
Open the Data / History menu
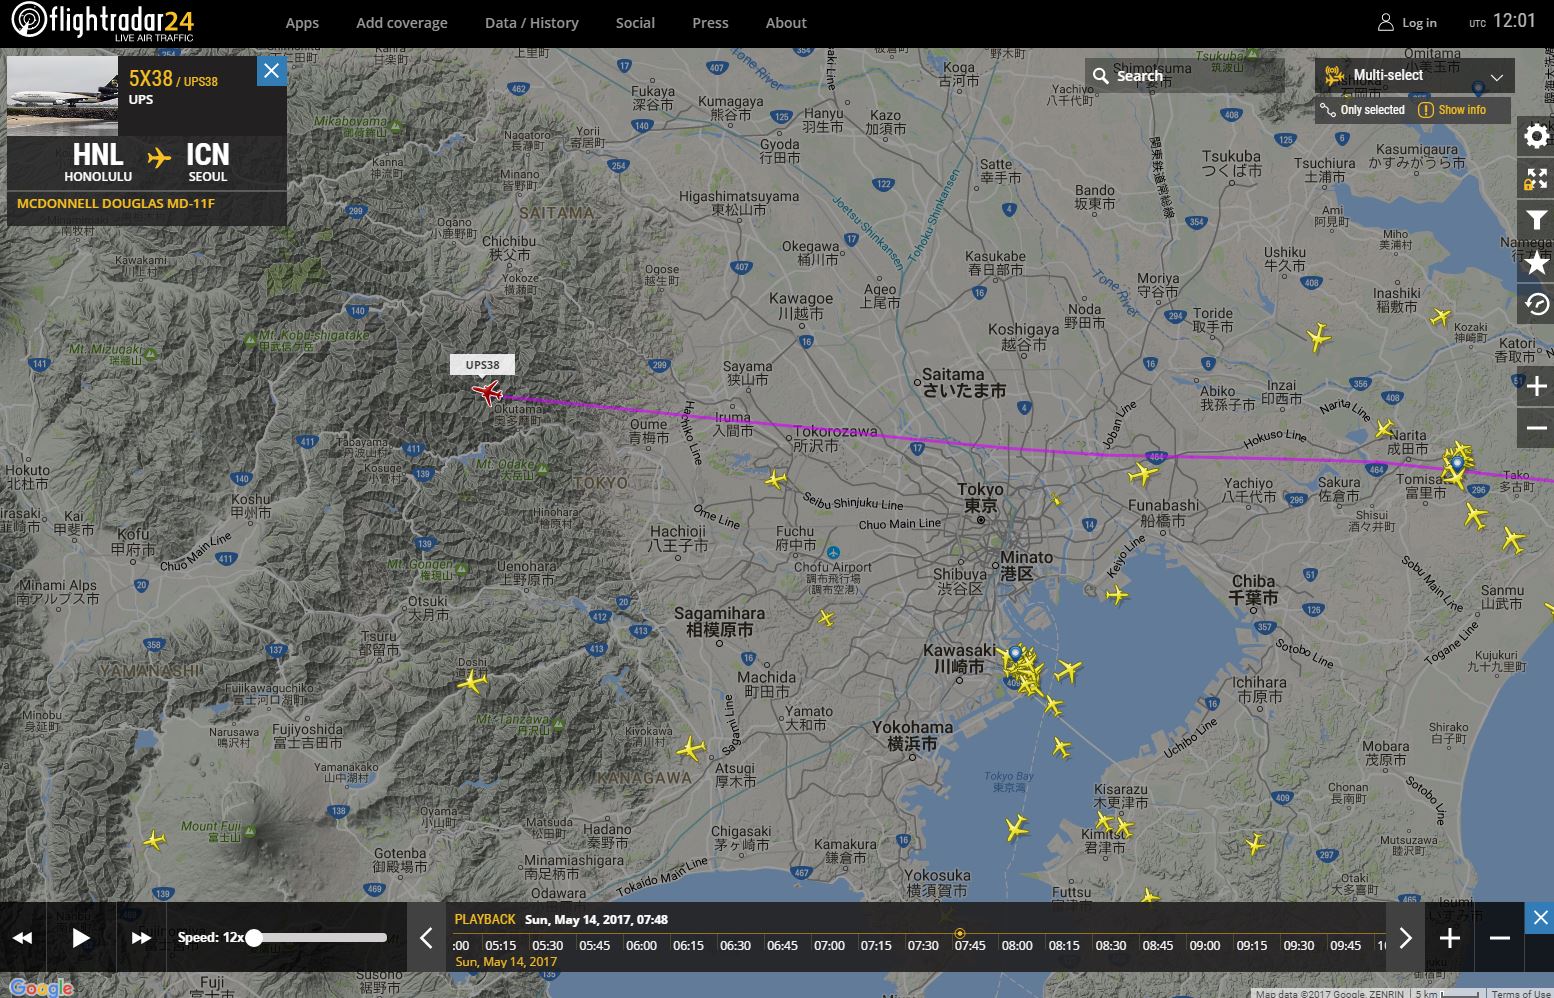click(531, 23)
